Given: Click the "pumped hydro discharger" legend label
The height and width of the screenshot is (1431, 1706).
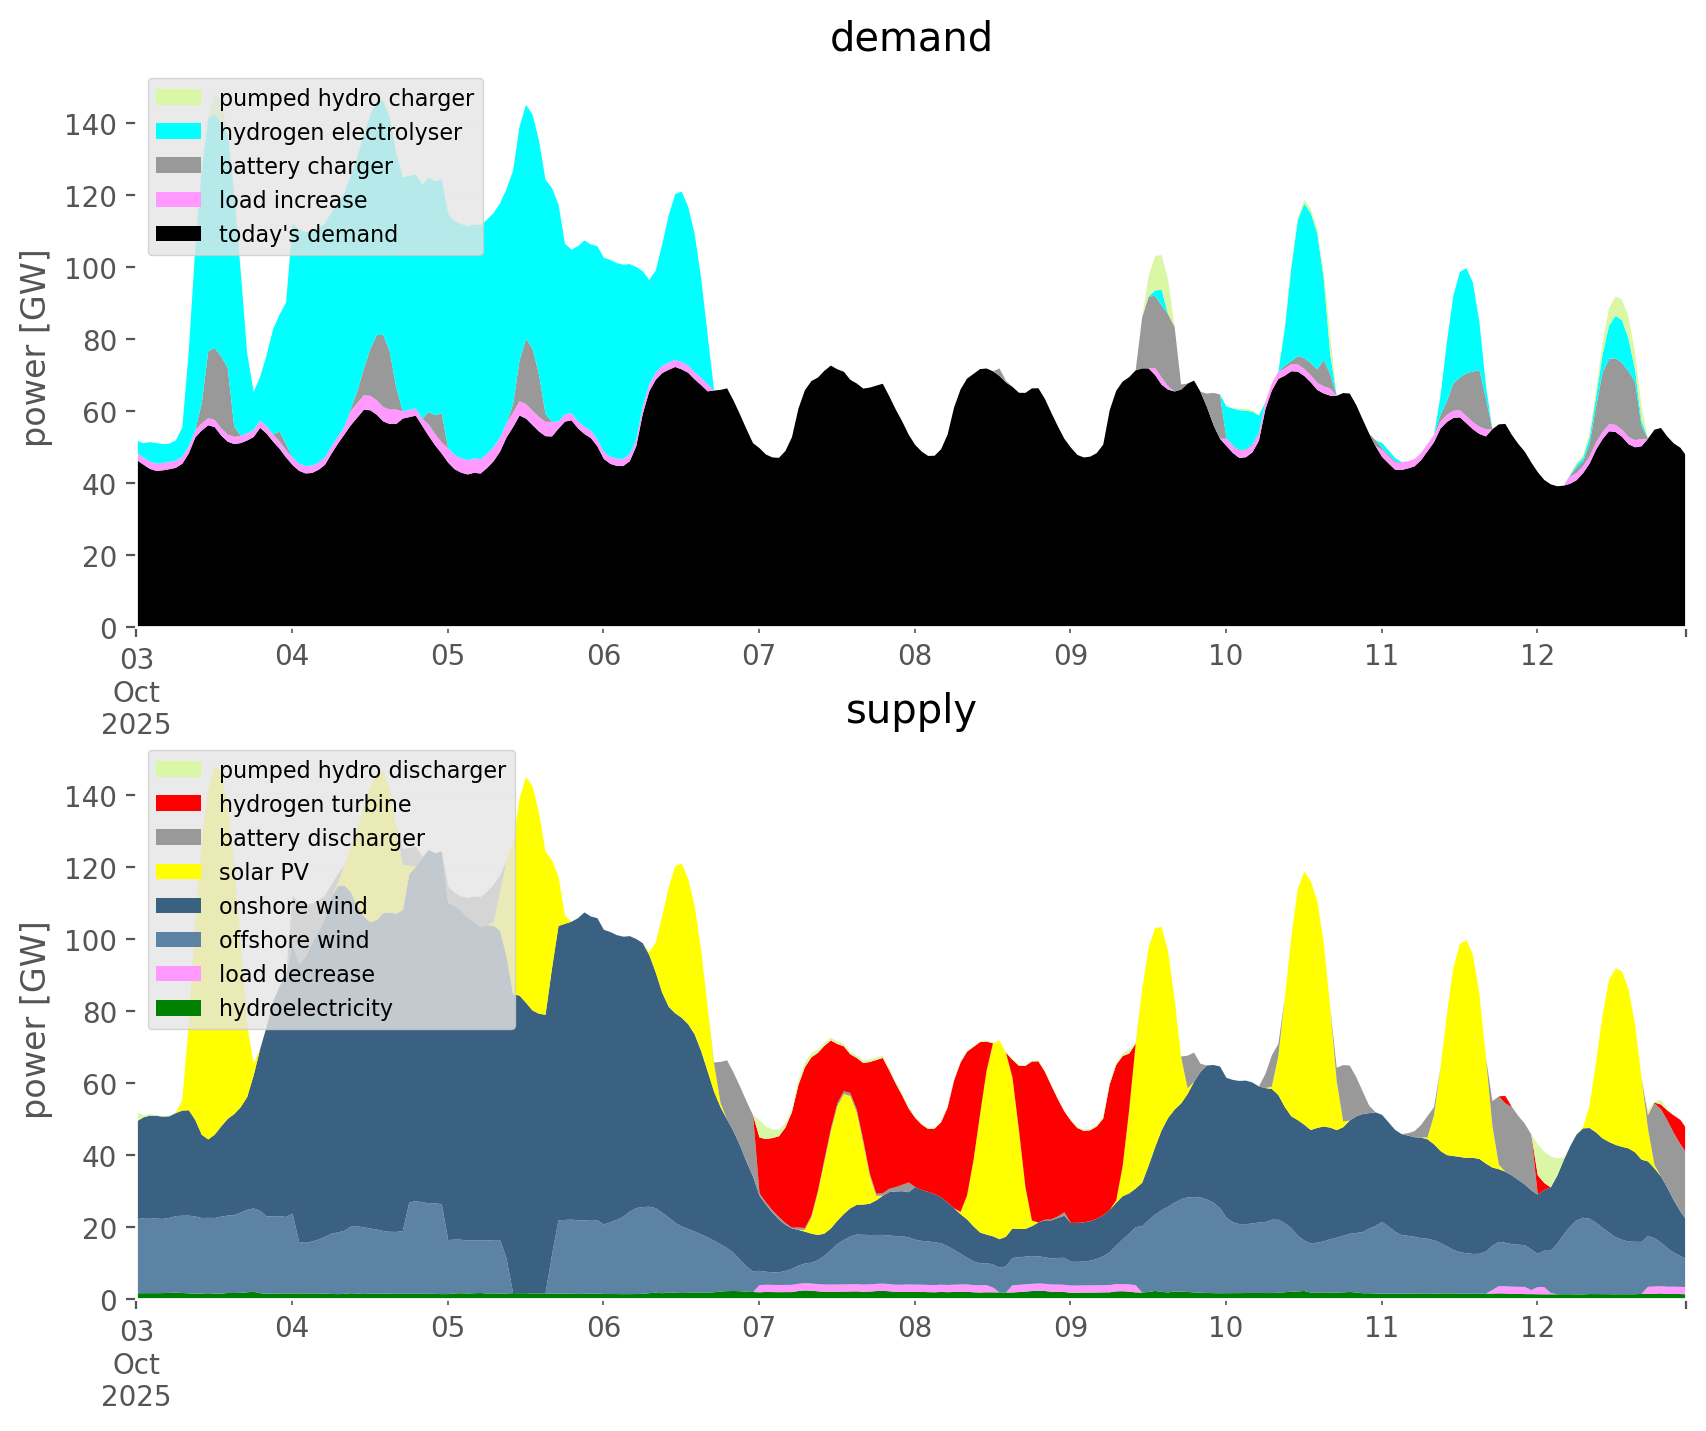Looking at the screenshot, I should [362, 770].
